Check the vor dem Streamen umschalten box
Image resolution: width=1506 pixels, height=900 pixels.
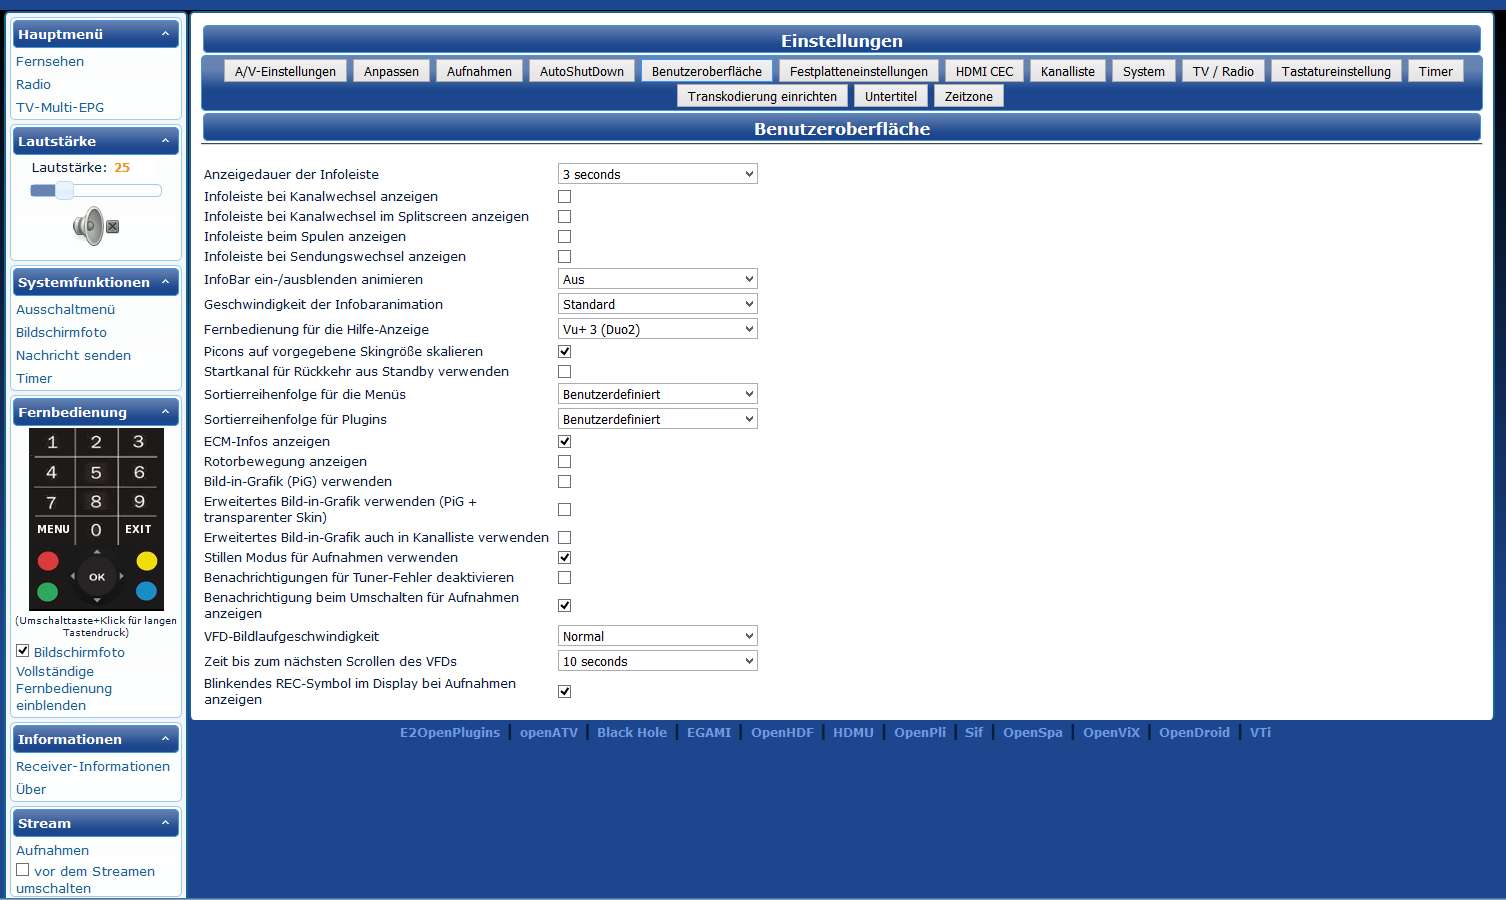(x=23, y=870)
